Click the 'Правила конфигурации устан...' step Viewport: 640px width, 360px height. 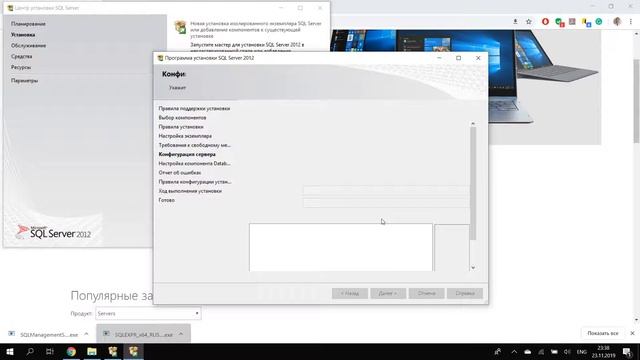[x=195, y=182]
